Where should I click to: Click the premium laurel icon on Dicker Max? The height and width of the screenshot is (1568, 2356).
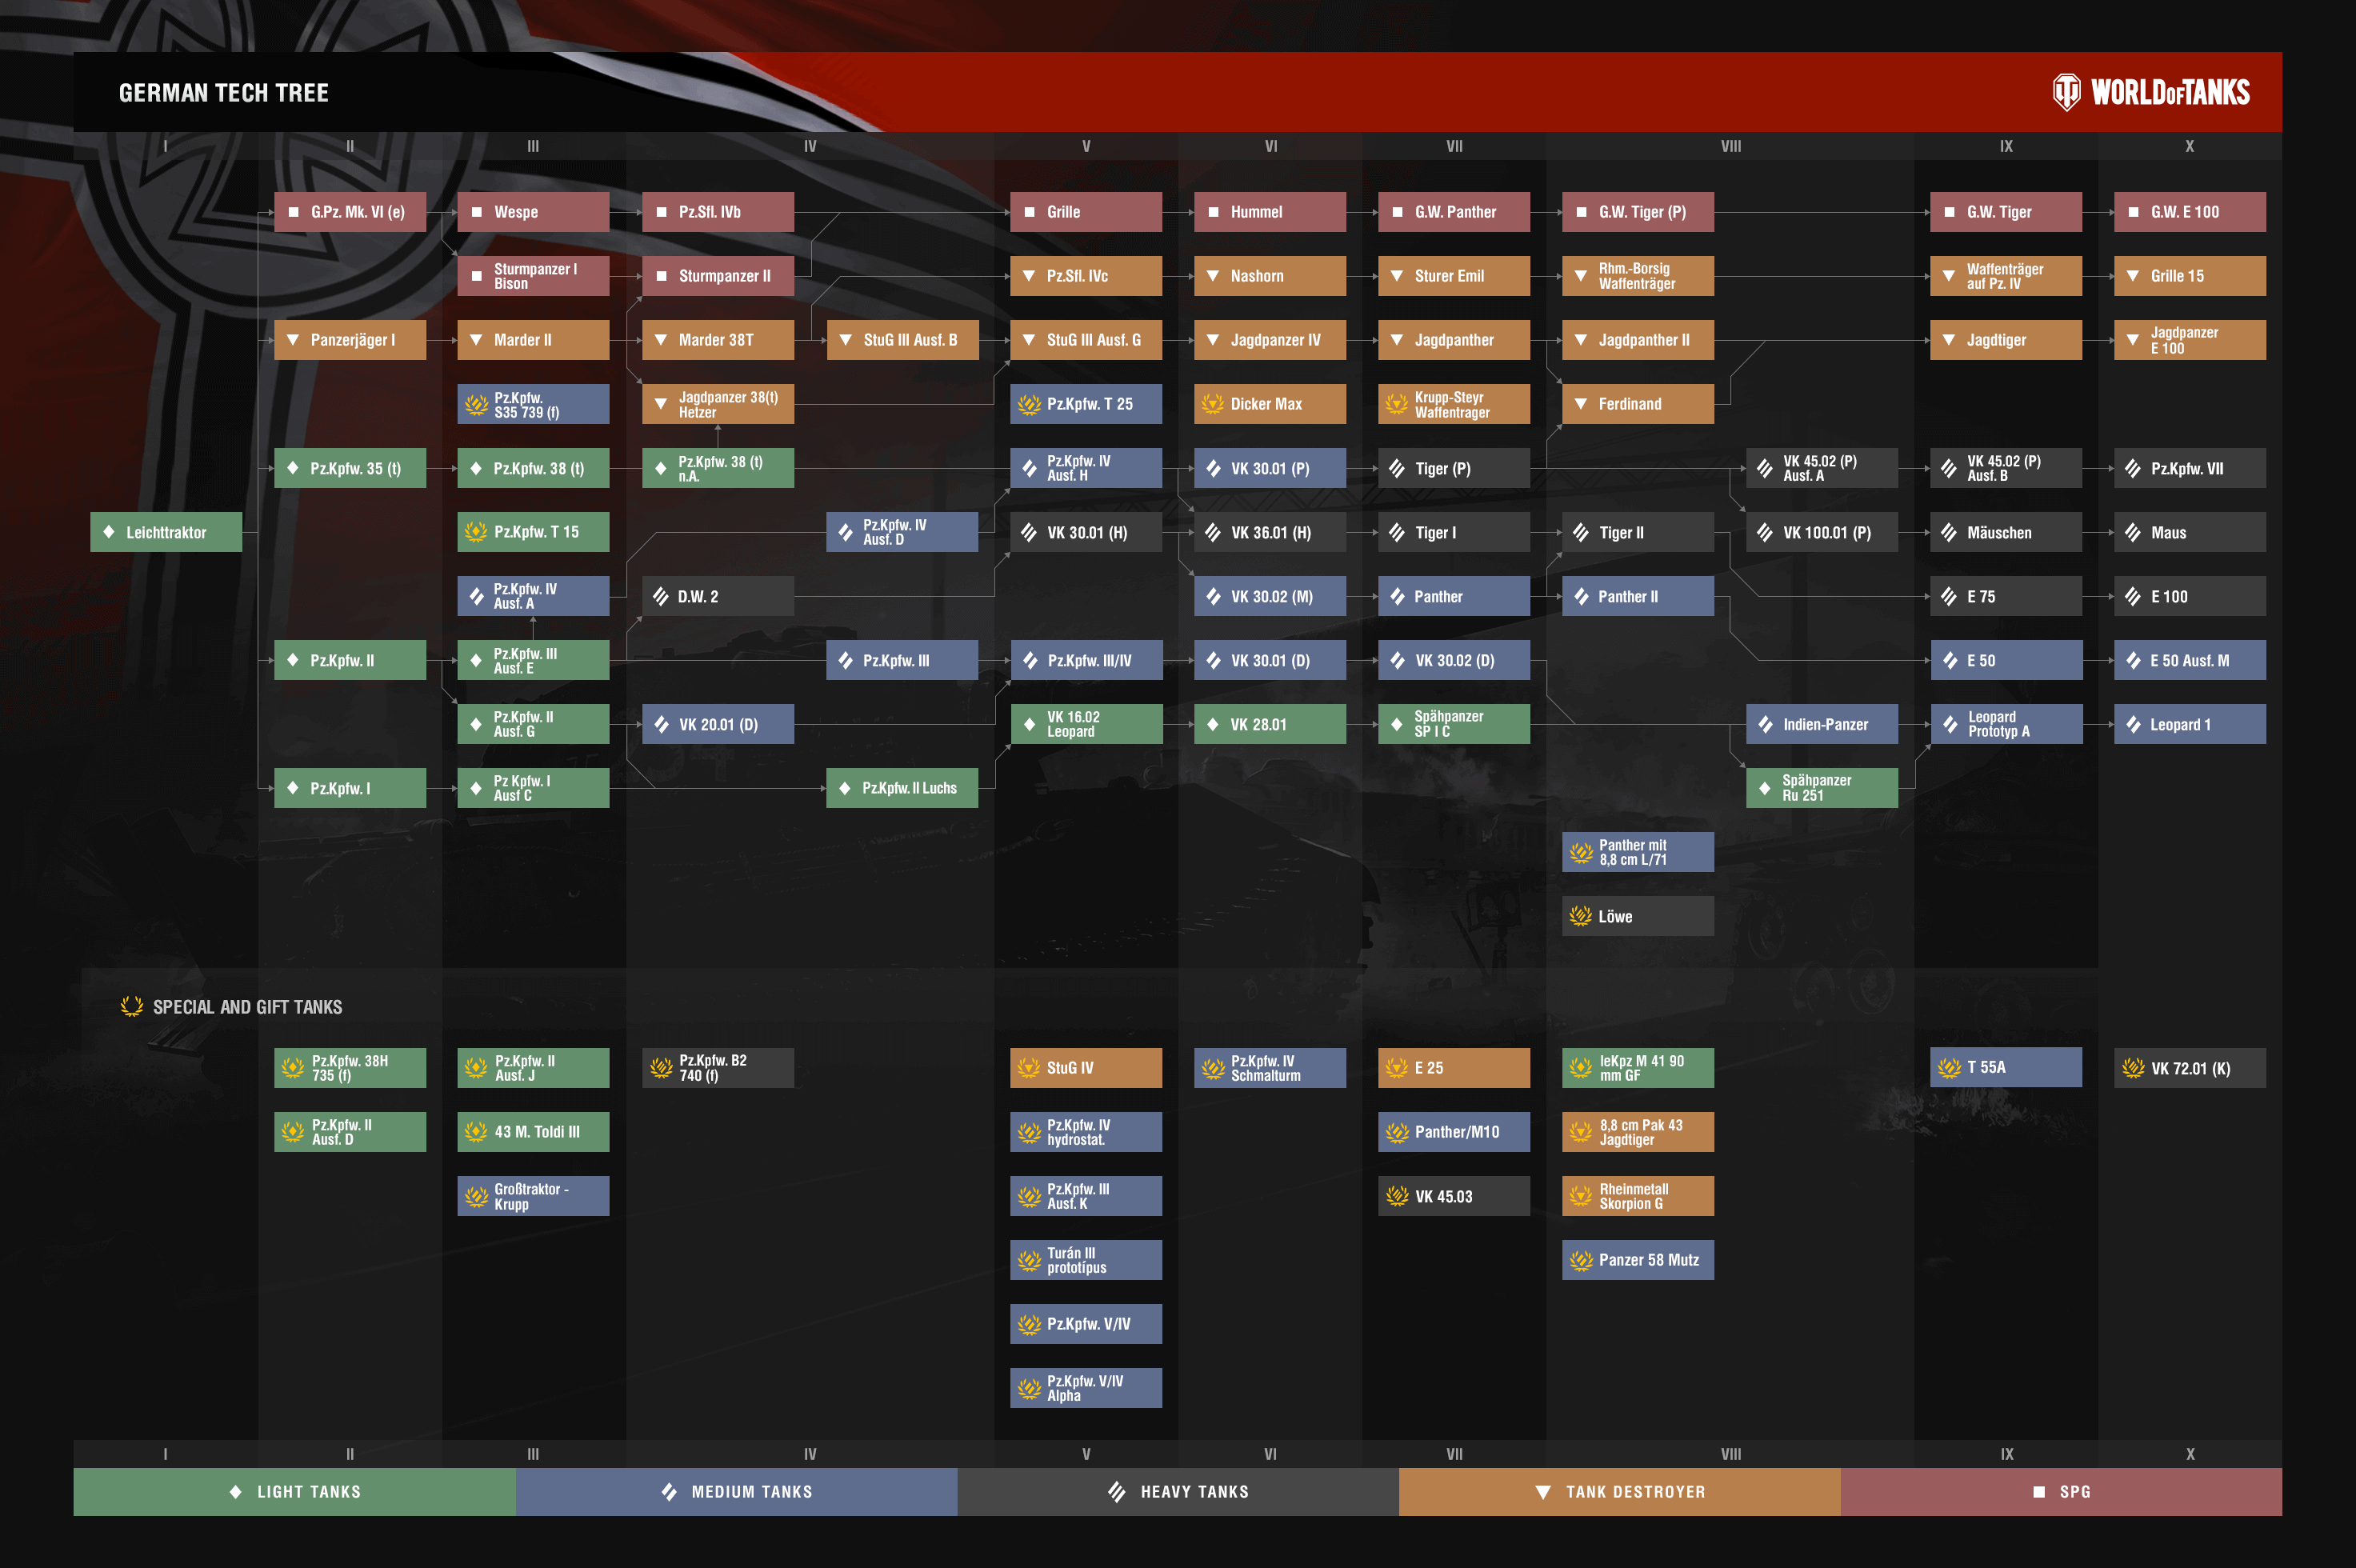tap(1213, 404)
